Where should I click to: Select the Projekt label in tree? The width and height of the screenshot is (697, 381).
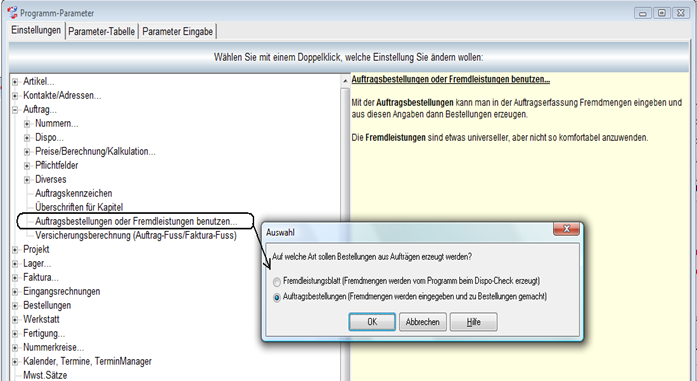36,249
